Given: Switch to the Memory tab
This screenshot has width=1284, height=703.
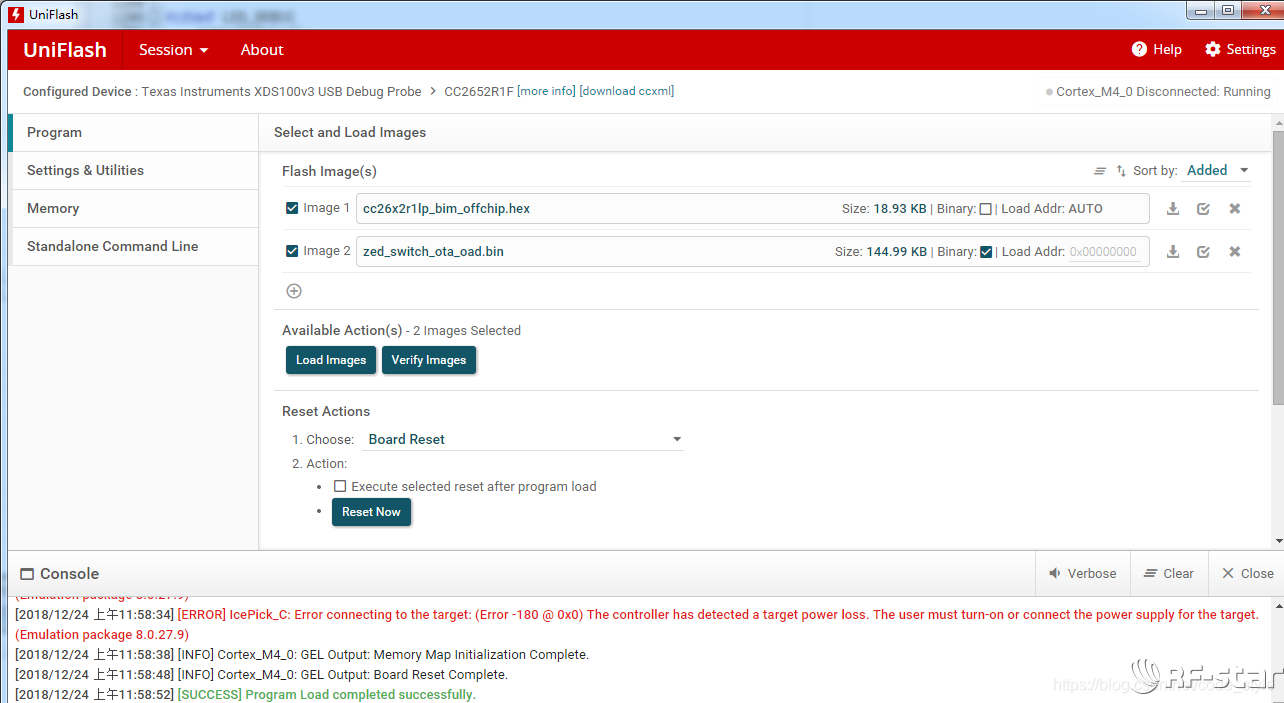Looking at the screenshot, I should (x=53, y=208).
